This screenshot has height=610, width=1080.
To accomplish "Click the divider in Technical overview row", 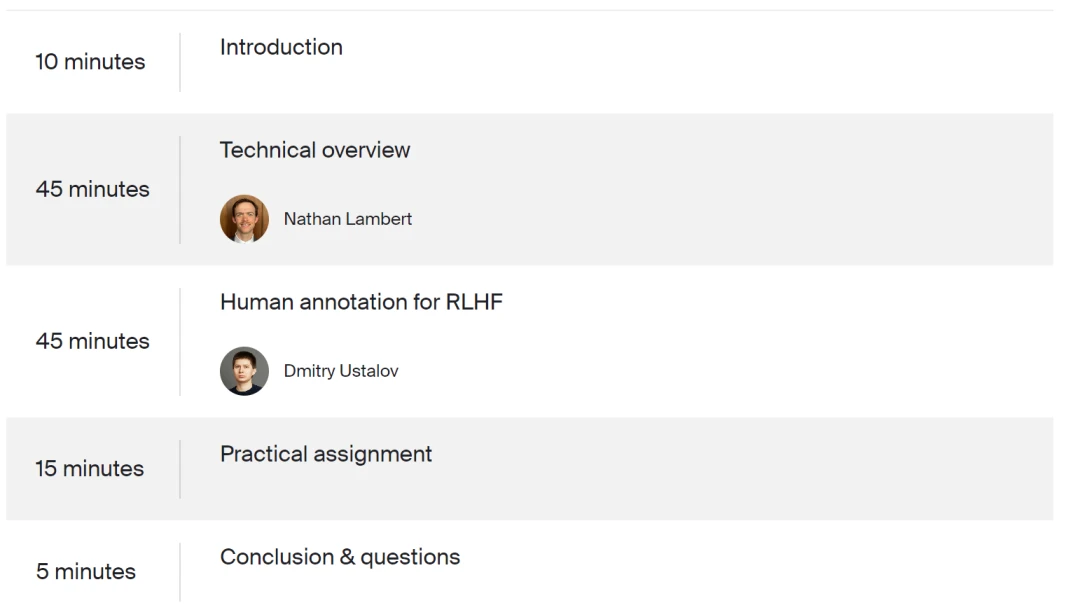I will point(180,189).
